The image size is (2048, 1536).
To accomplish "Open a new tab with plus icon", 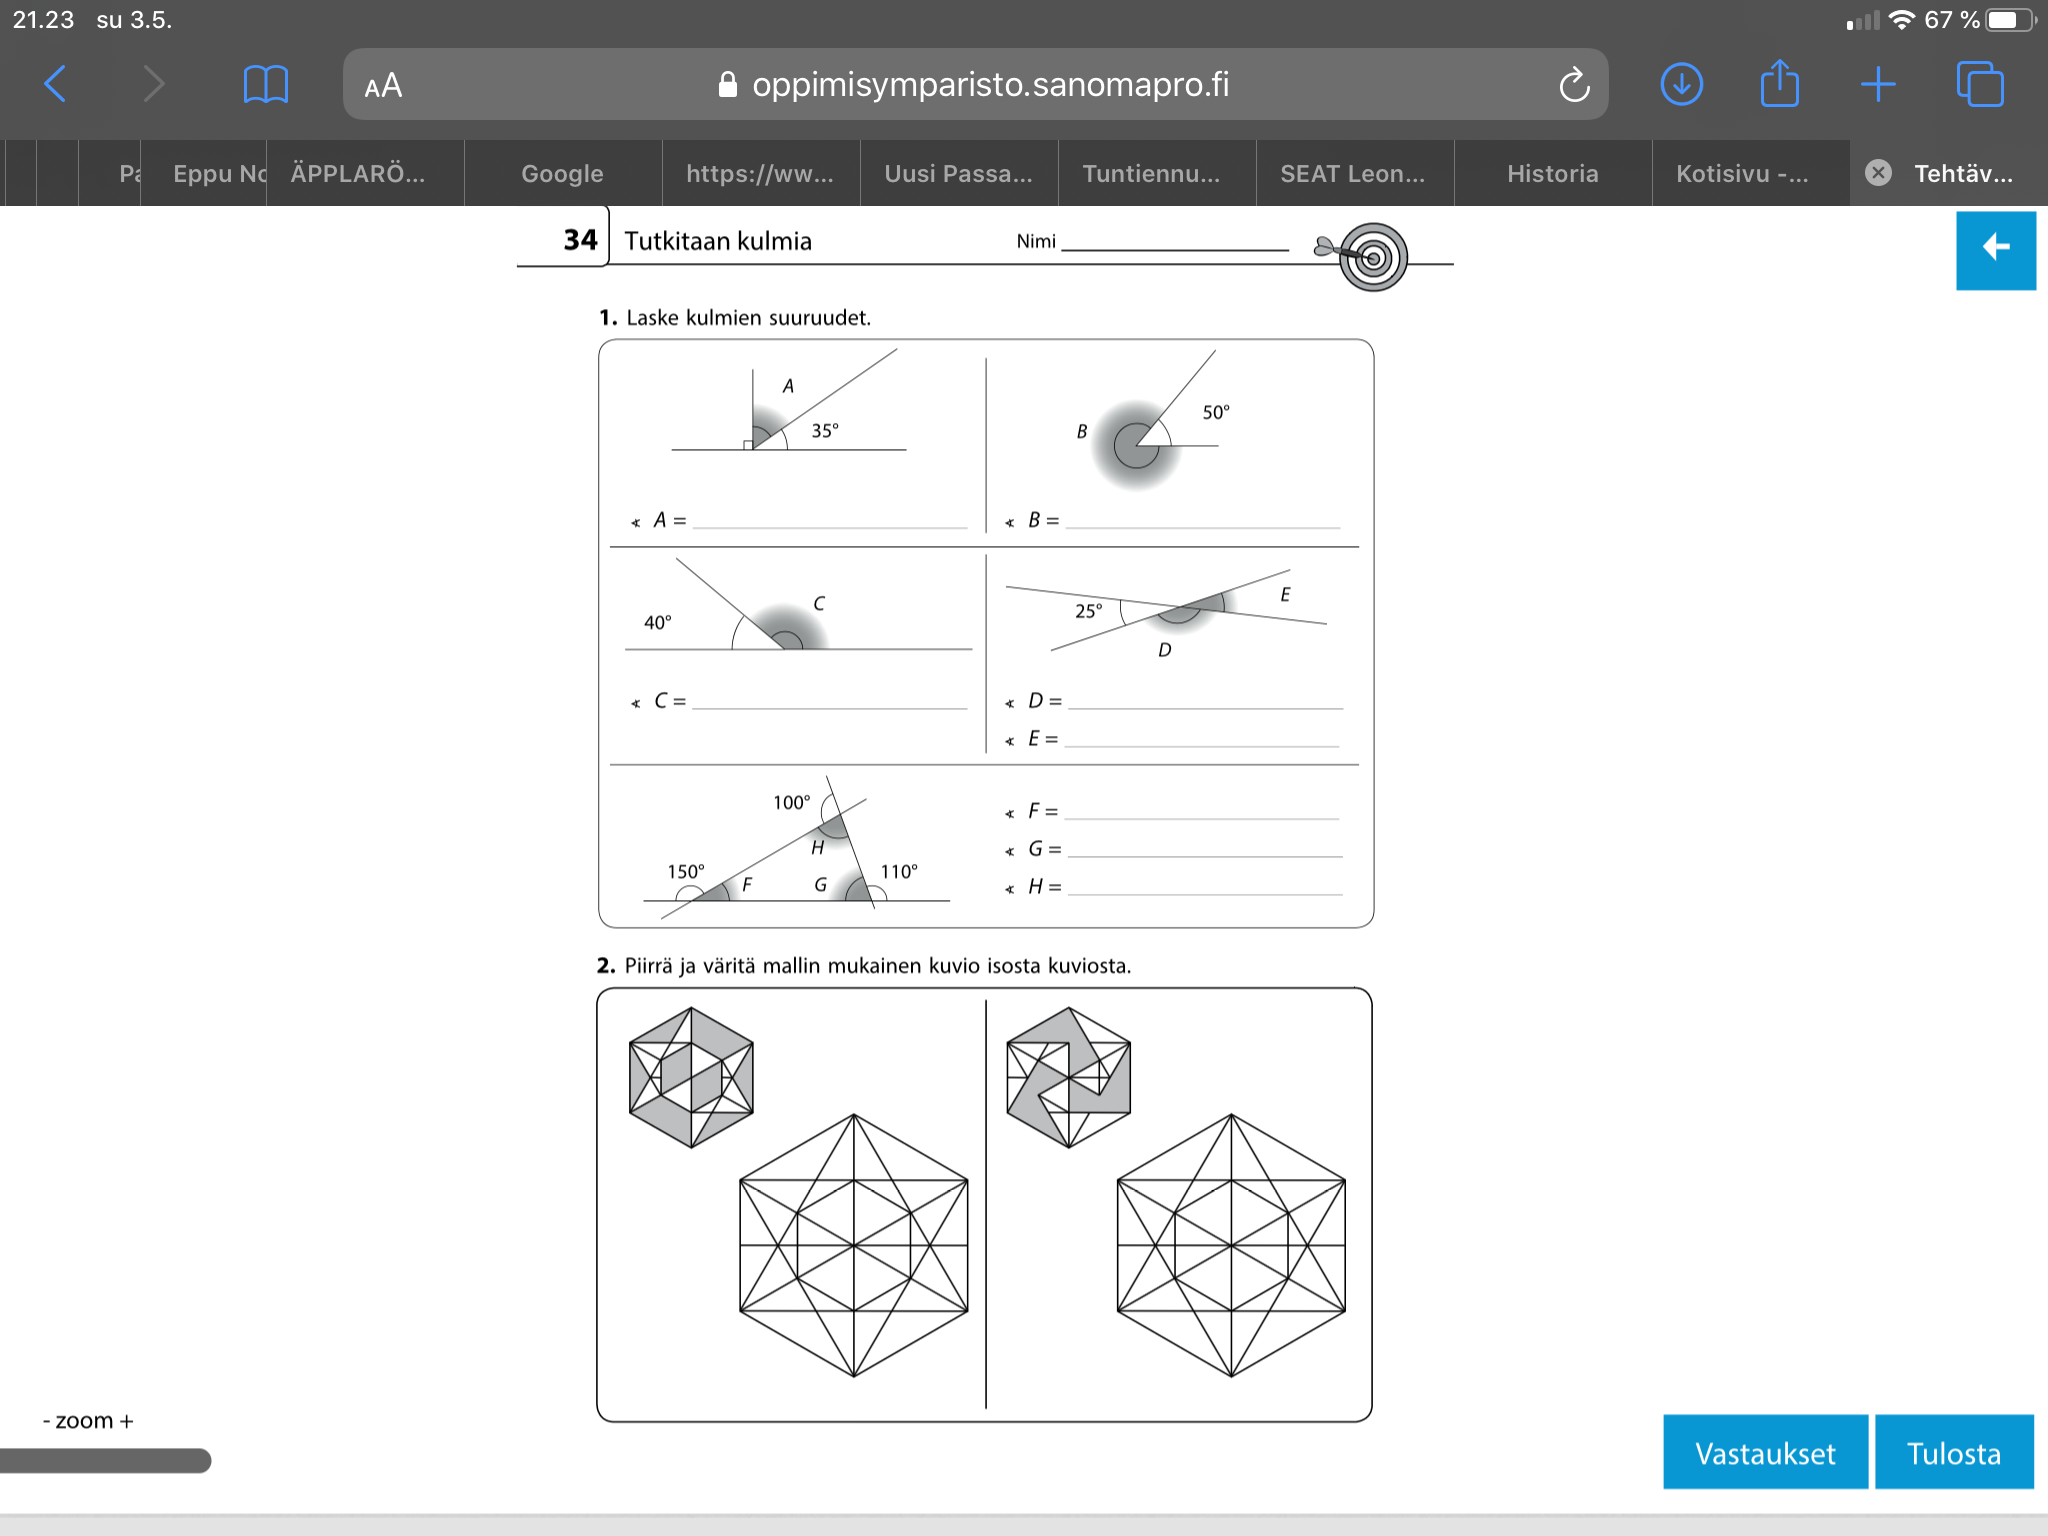I will [1877, 84].
